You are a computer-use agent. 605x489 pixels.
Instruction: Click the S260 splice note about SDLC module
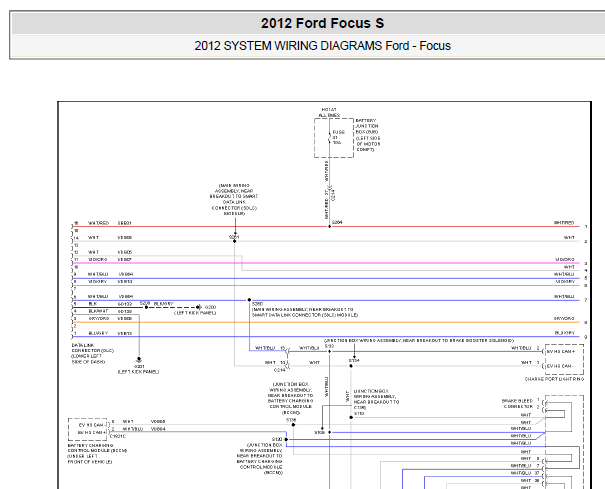305,312
